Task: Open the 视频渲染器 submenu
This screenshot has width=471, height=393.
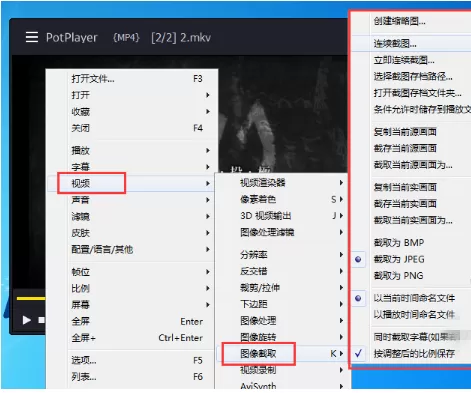Action: pyautogui.click(x=282, y=182)
